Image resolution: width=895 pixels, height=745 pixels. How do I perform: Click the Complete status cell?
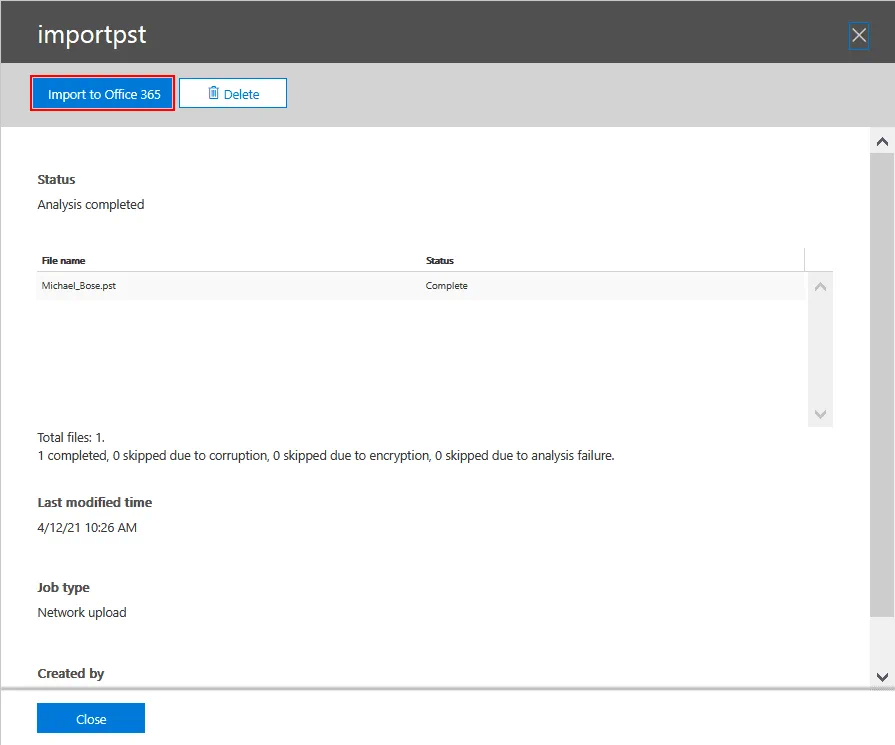click(x=447, y=286)
